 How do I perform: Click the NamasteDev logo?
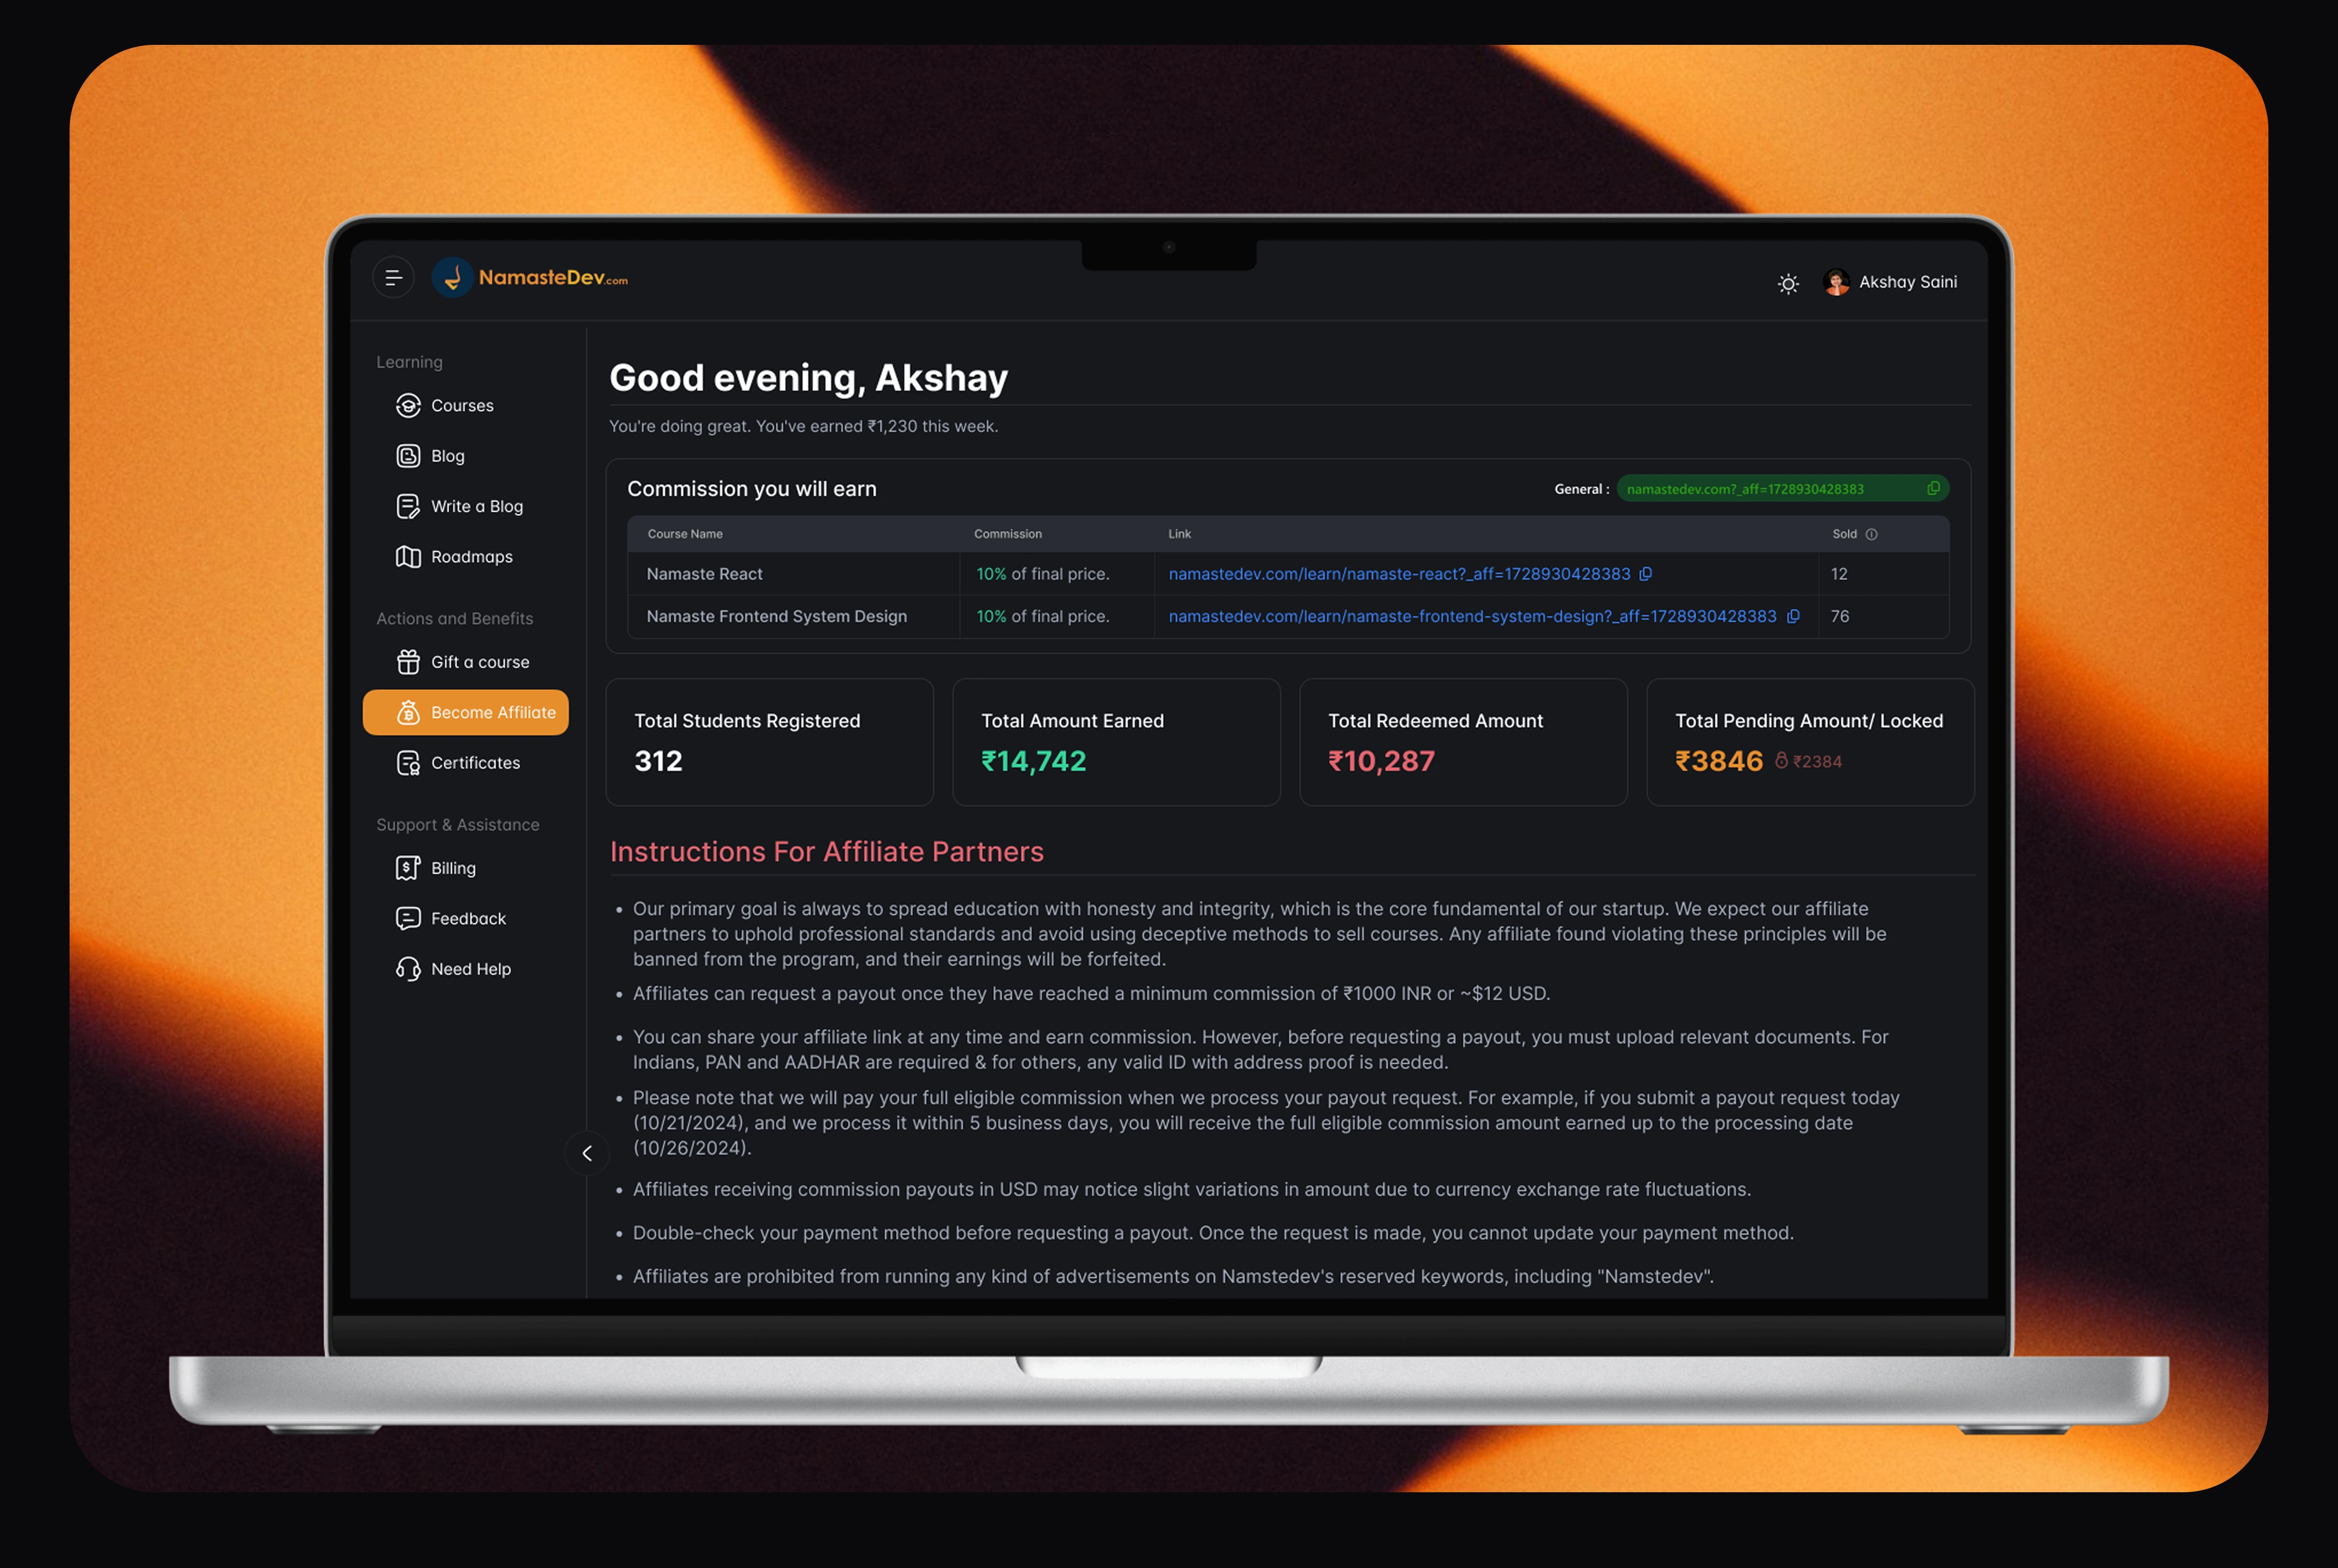(530, 278)
